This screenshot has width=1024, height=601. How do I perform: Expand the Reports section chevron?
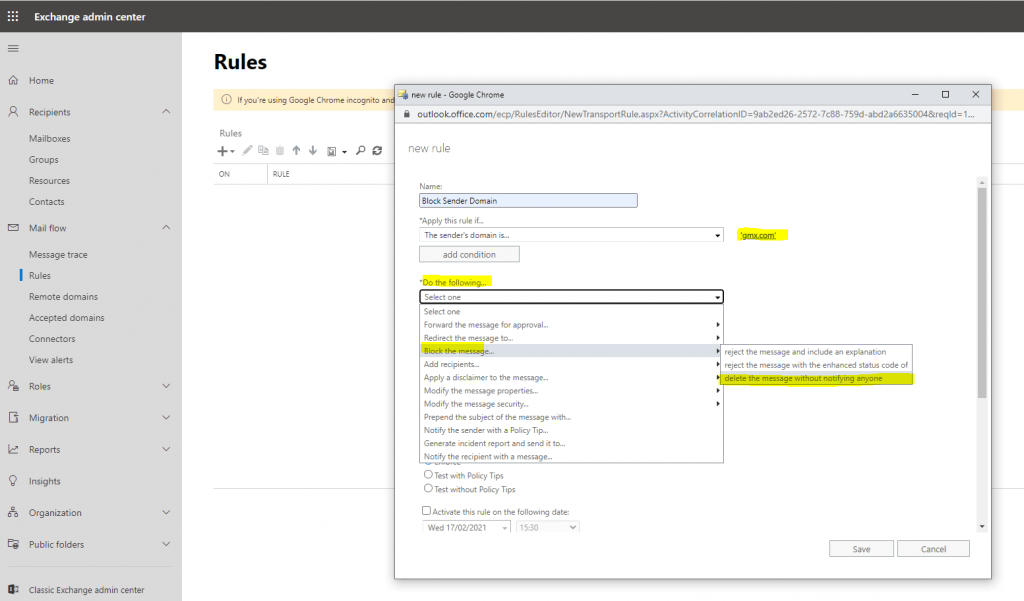[166, 449]
